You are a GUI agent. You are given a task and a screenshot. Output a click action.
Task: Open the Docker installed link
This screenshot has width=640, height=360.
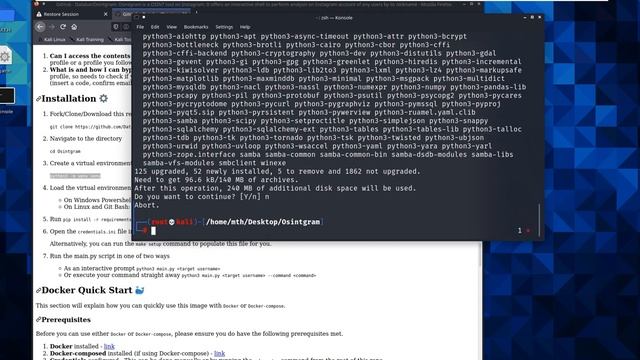pyautogui.click(x=109, y=346)
